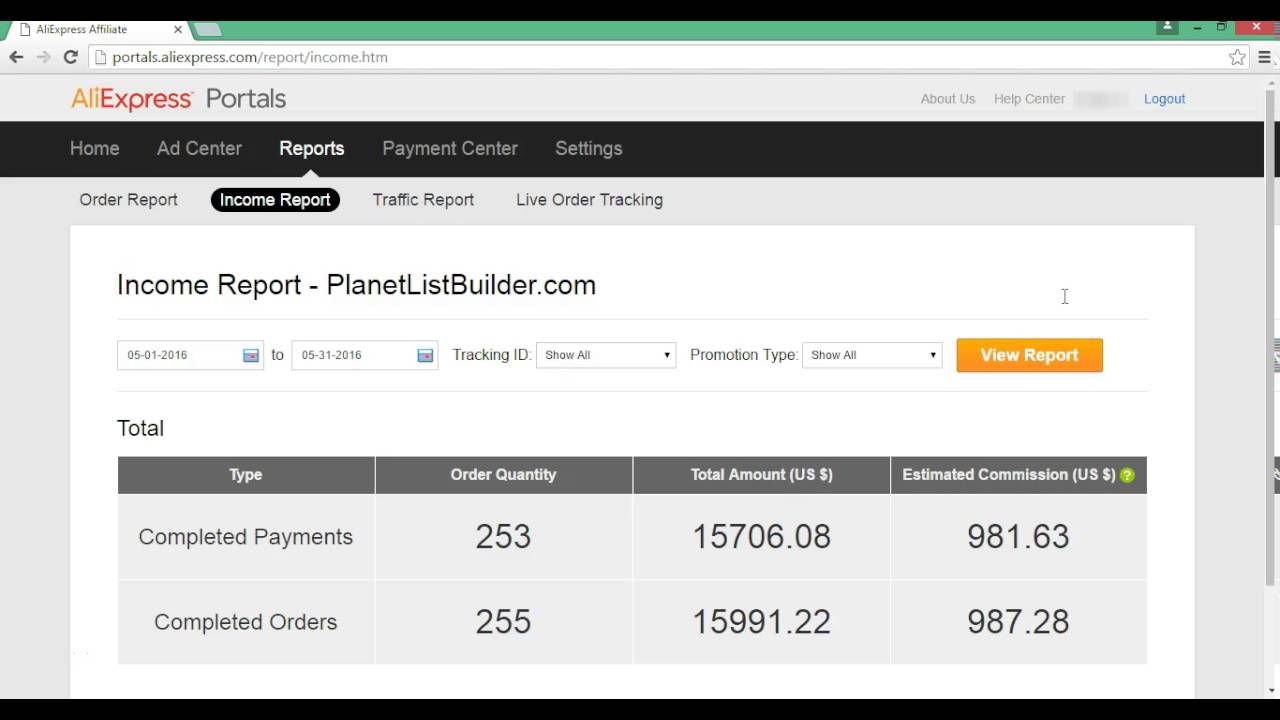Click the order quantity value 255

[503, 622]
